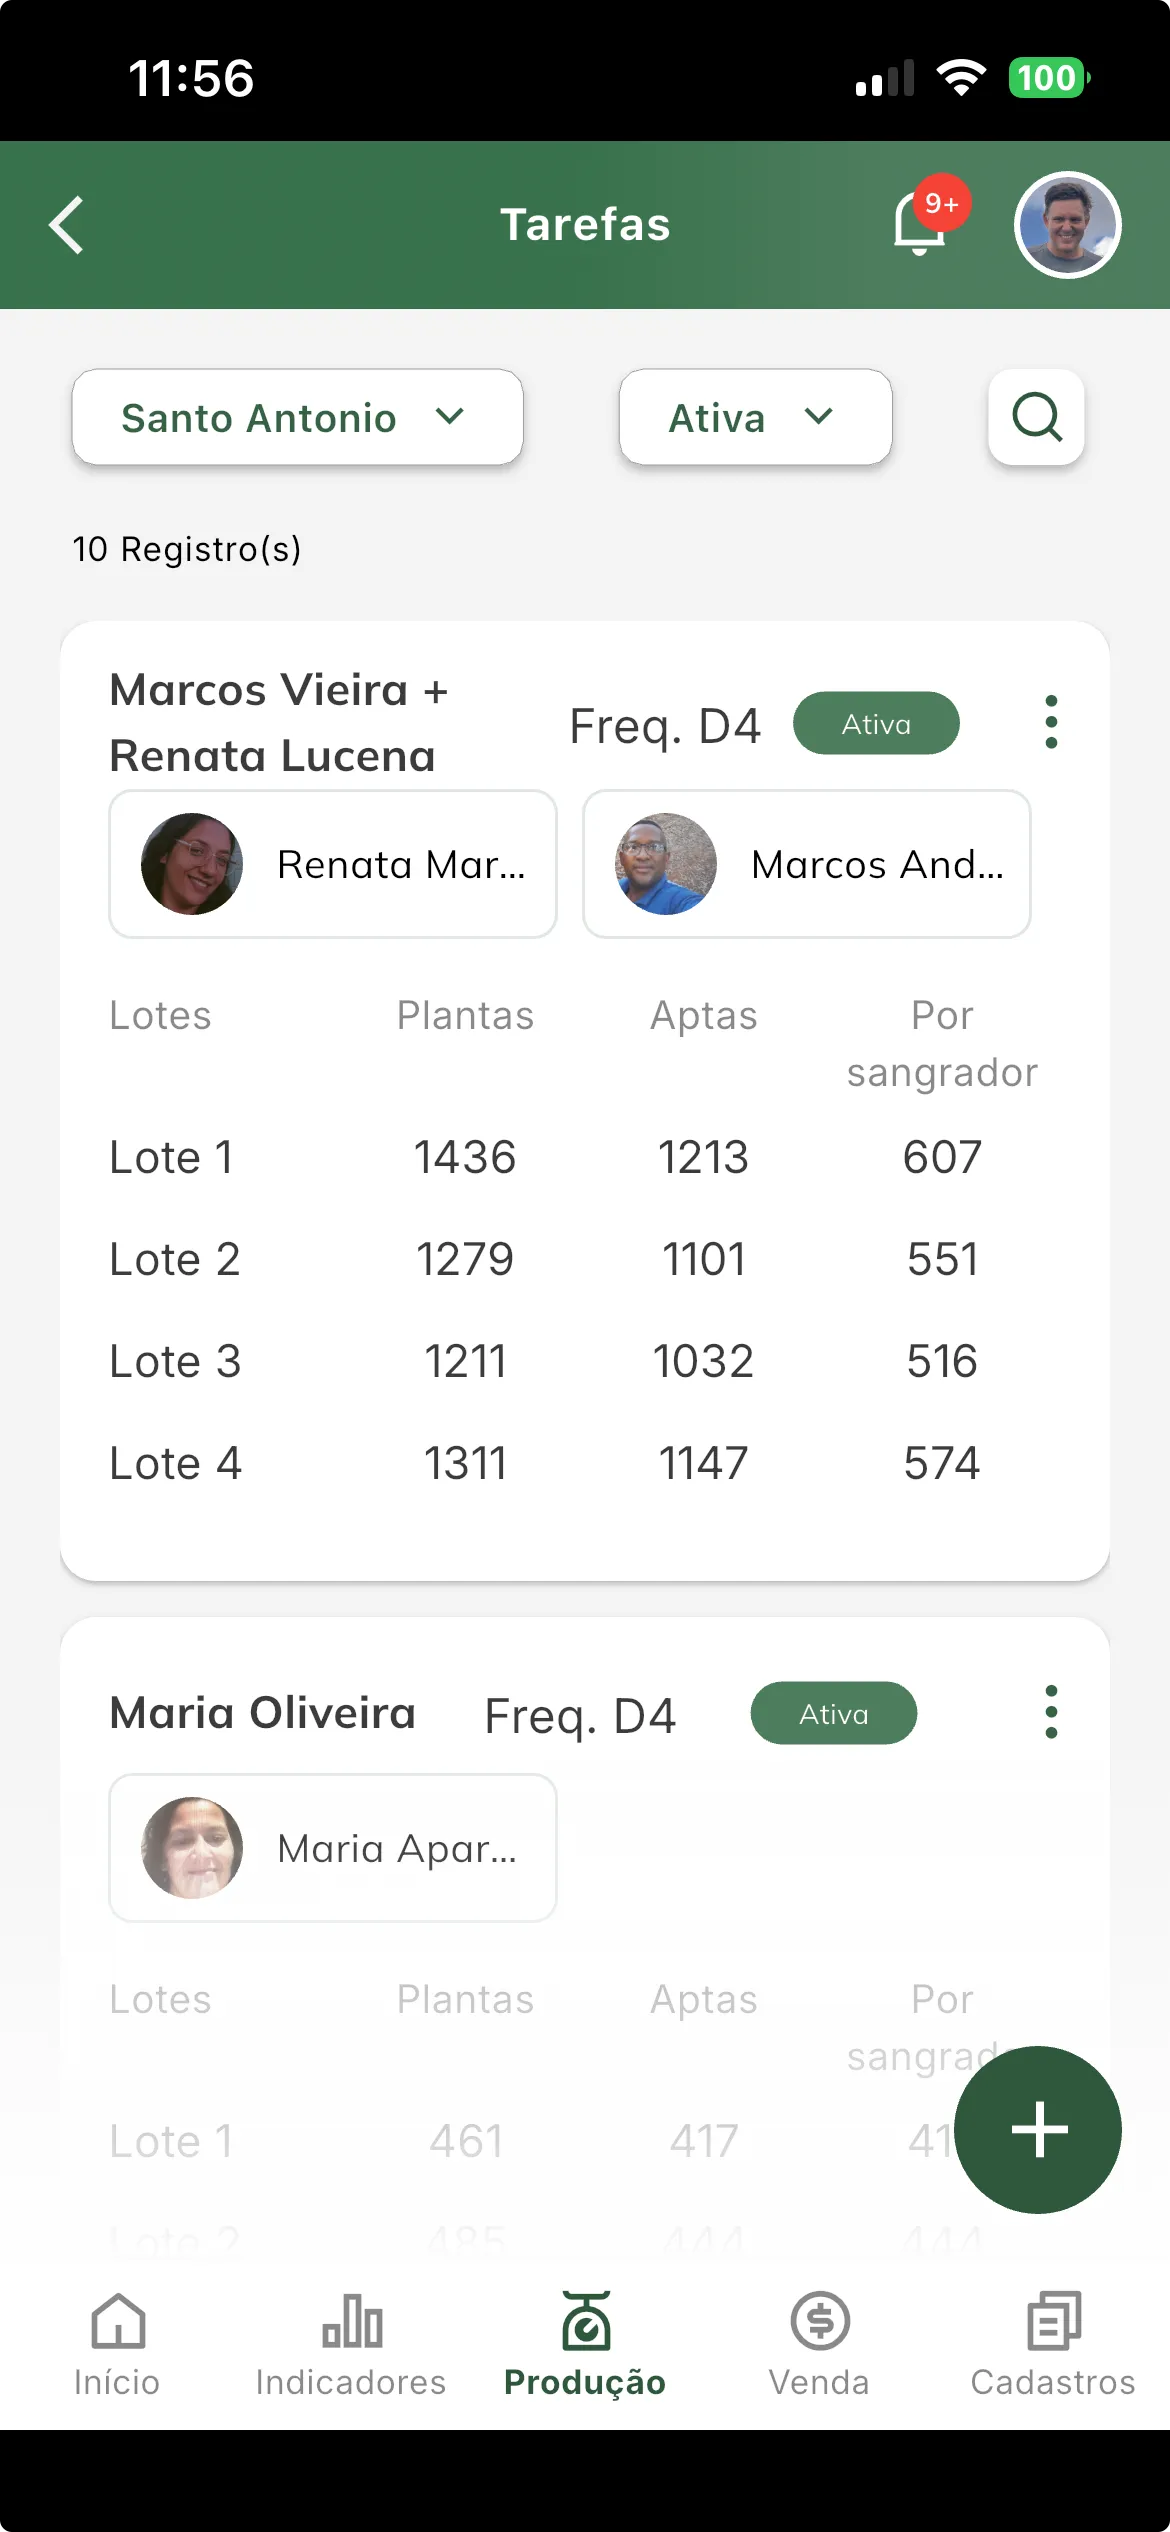The width and height of the screenshot is (1170, 2532).
Task: Select Marcos And... worker chip
Action: pos(807,864)
